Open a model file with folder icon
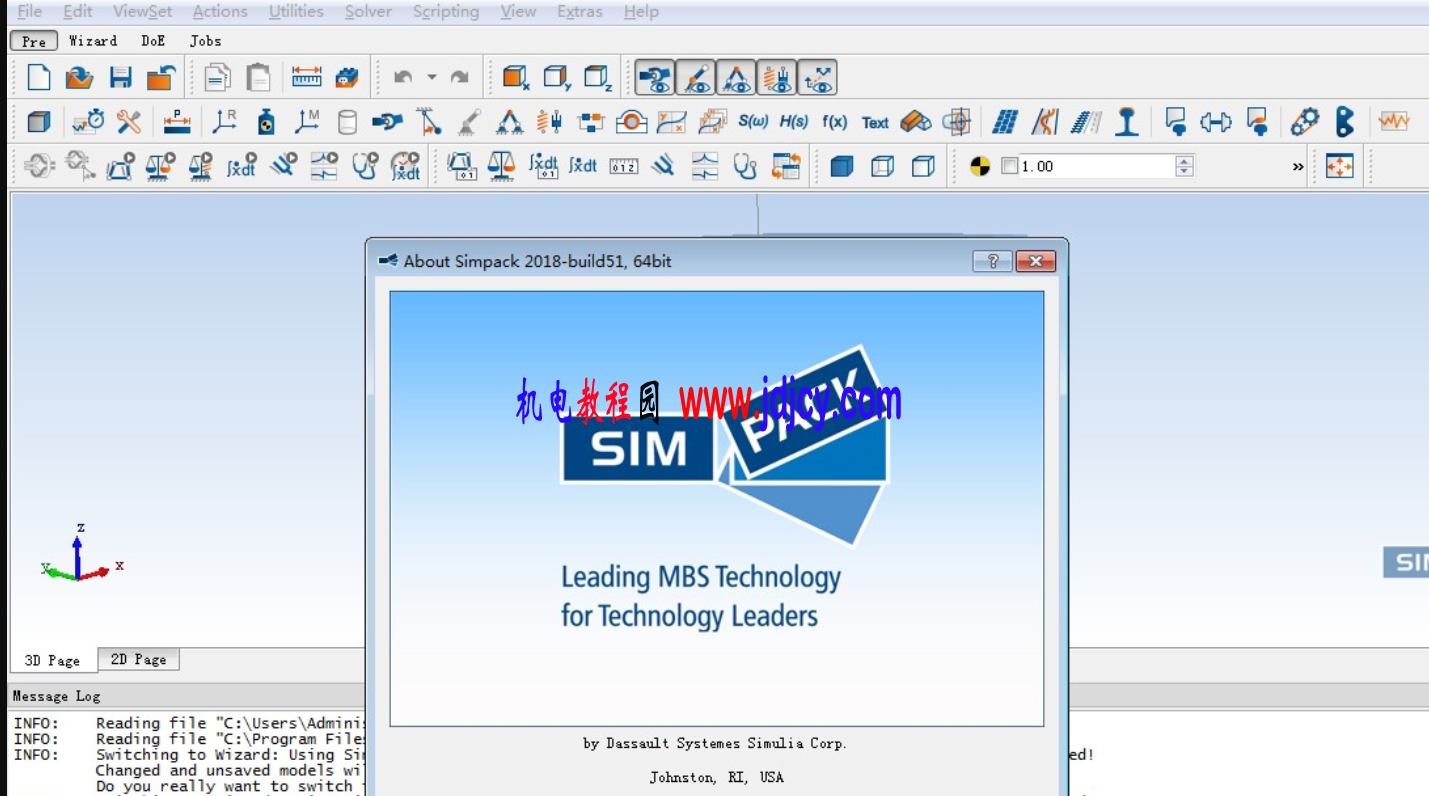The image size is (1429, 796). pos(79,78)
